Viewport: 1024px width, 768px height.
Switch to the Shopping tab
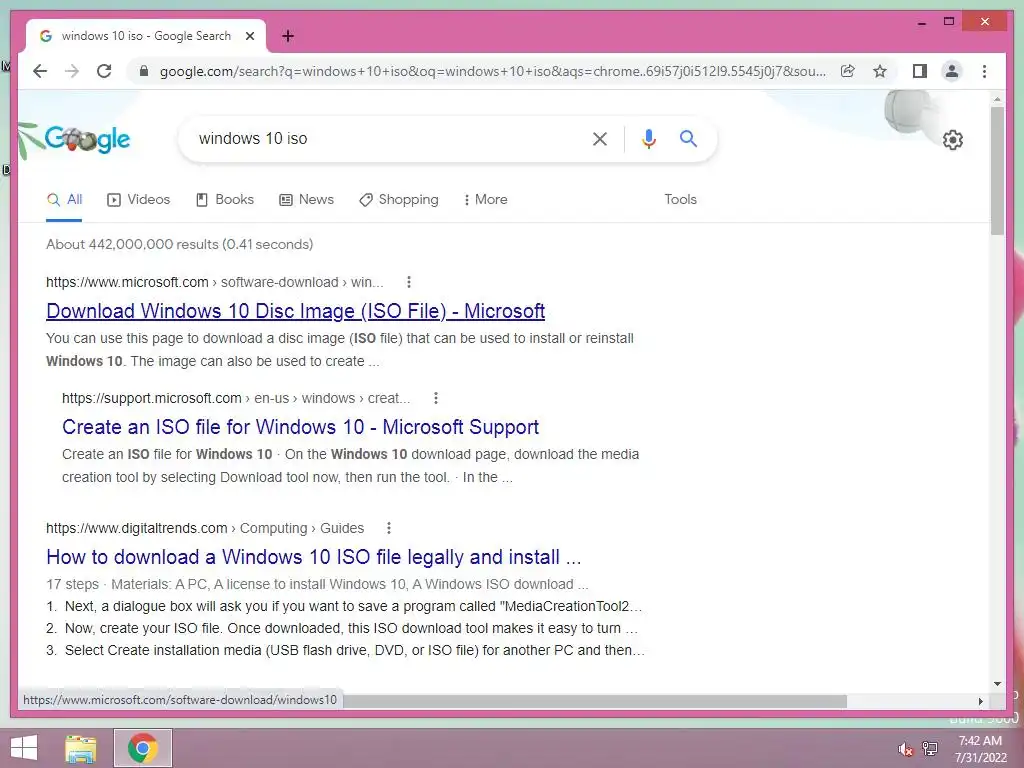click(399, 200)
